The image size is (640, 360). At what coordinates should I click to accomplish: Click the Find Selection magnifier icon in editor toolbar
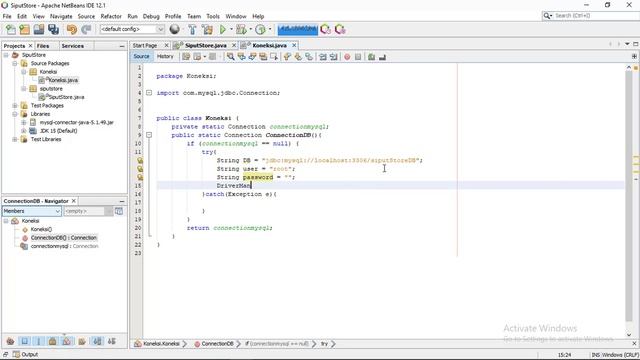point(231,57)
